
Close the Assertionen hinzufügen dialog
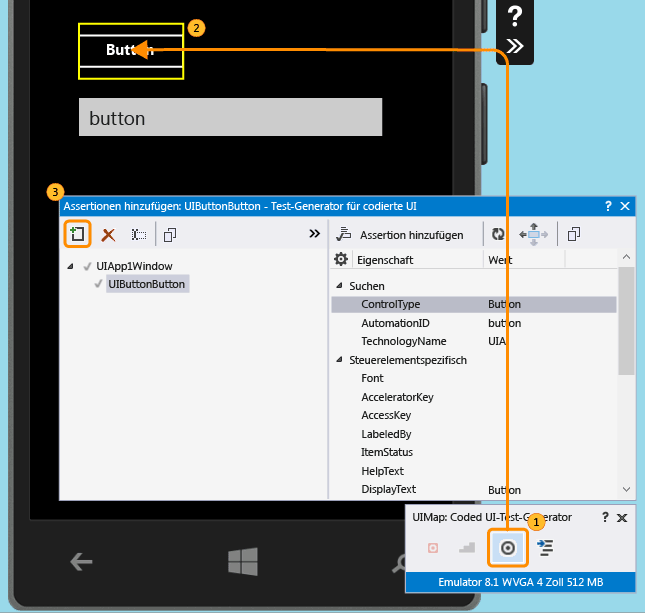pyautogui.click(x=625, y=206)
